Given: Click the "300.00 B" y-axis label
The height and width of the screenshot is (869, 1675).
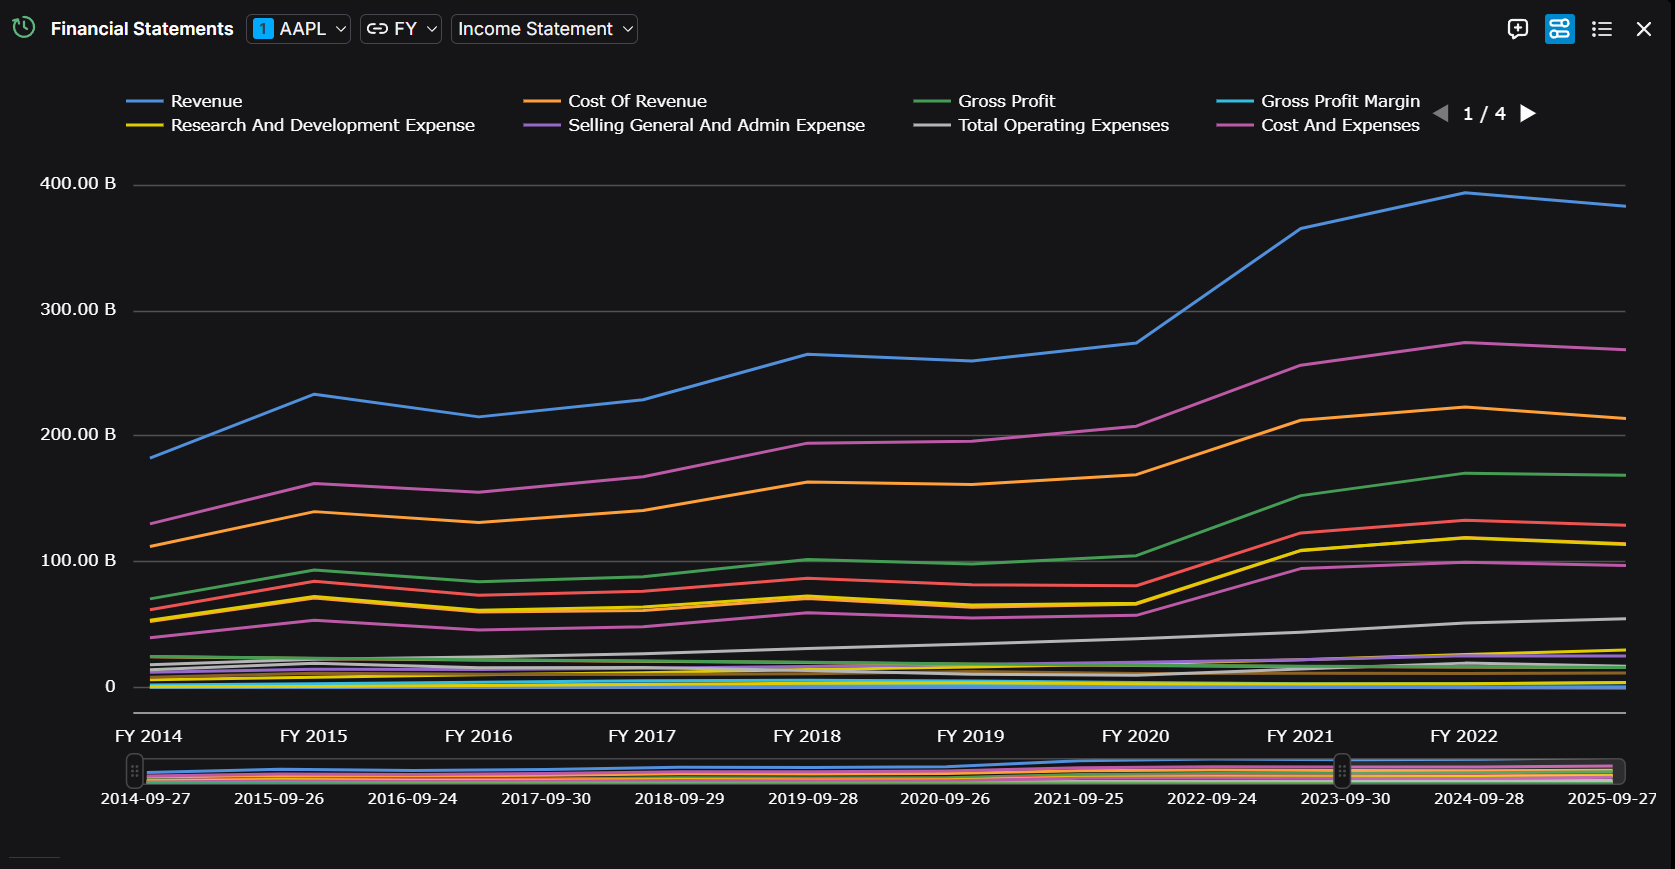Looking at the screenshot, I should click(78, 310).
